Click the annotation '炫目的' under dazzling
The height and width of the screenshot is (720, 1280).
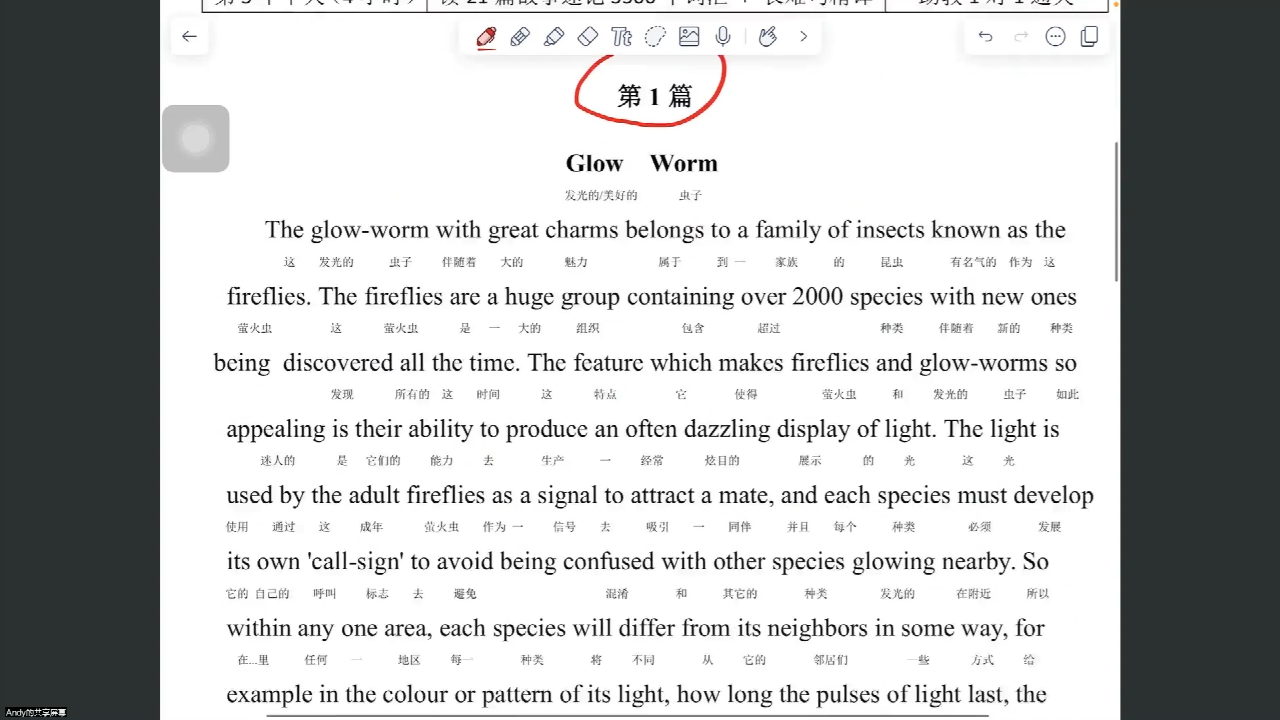722,461
